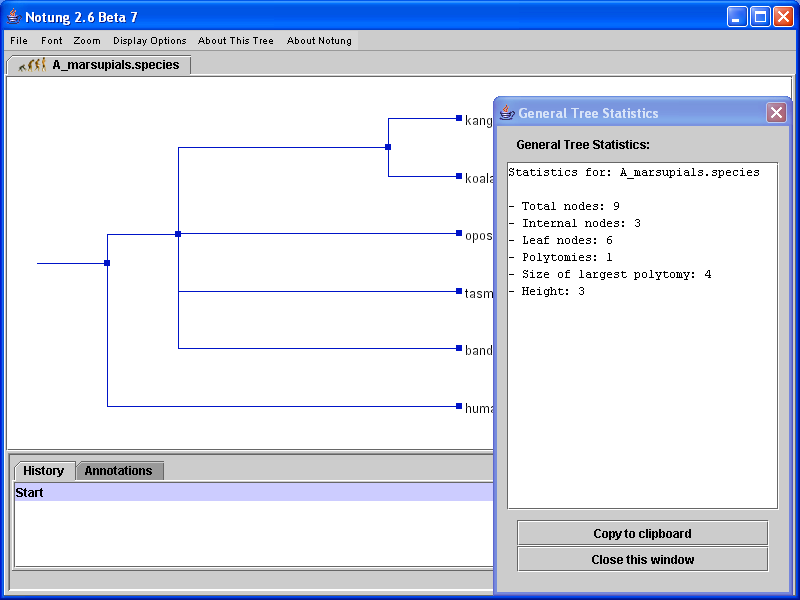800x600 pixels.
Task: Open the Display Options menu
Action: 150,41
